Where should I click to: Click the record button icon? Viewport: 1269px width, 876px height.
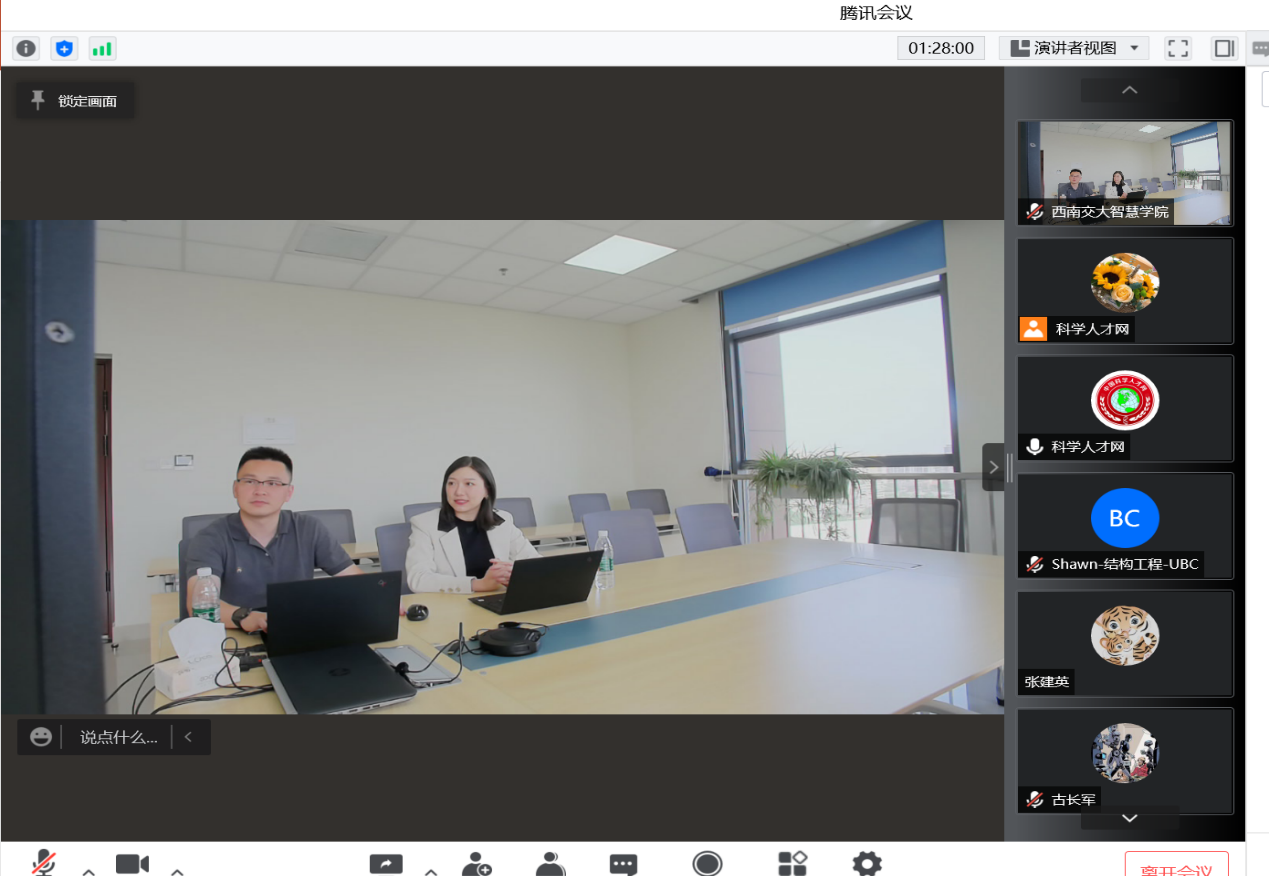[707, 864]
